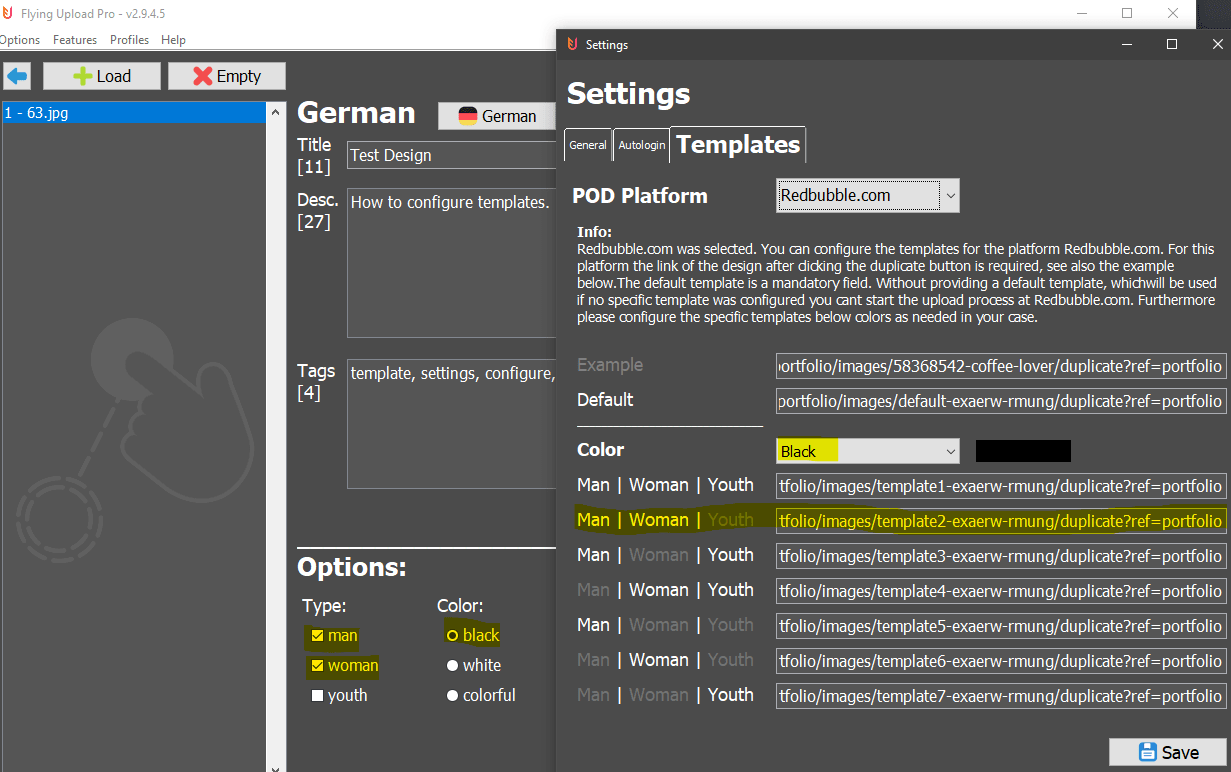Click the template5 URL field
Image resolution: width=1231 pixels, height=772 pixels.
1001,626
